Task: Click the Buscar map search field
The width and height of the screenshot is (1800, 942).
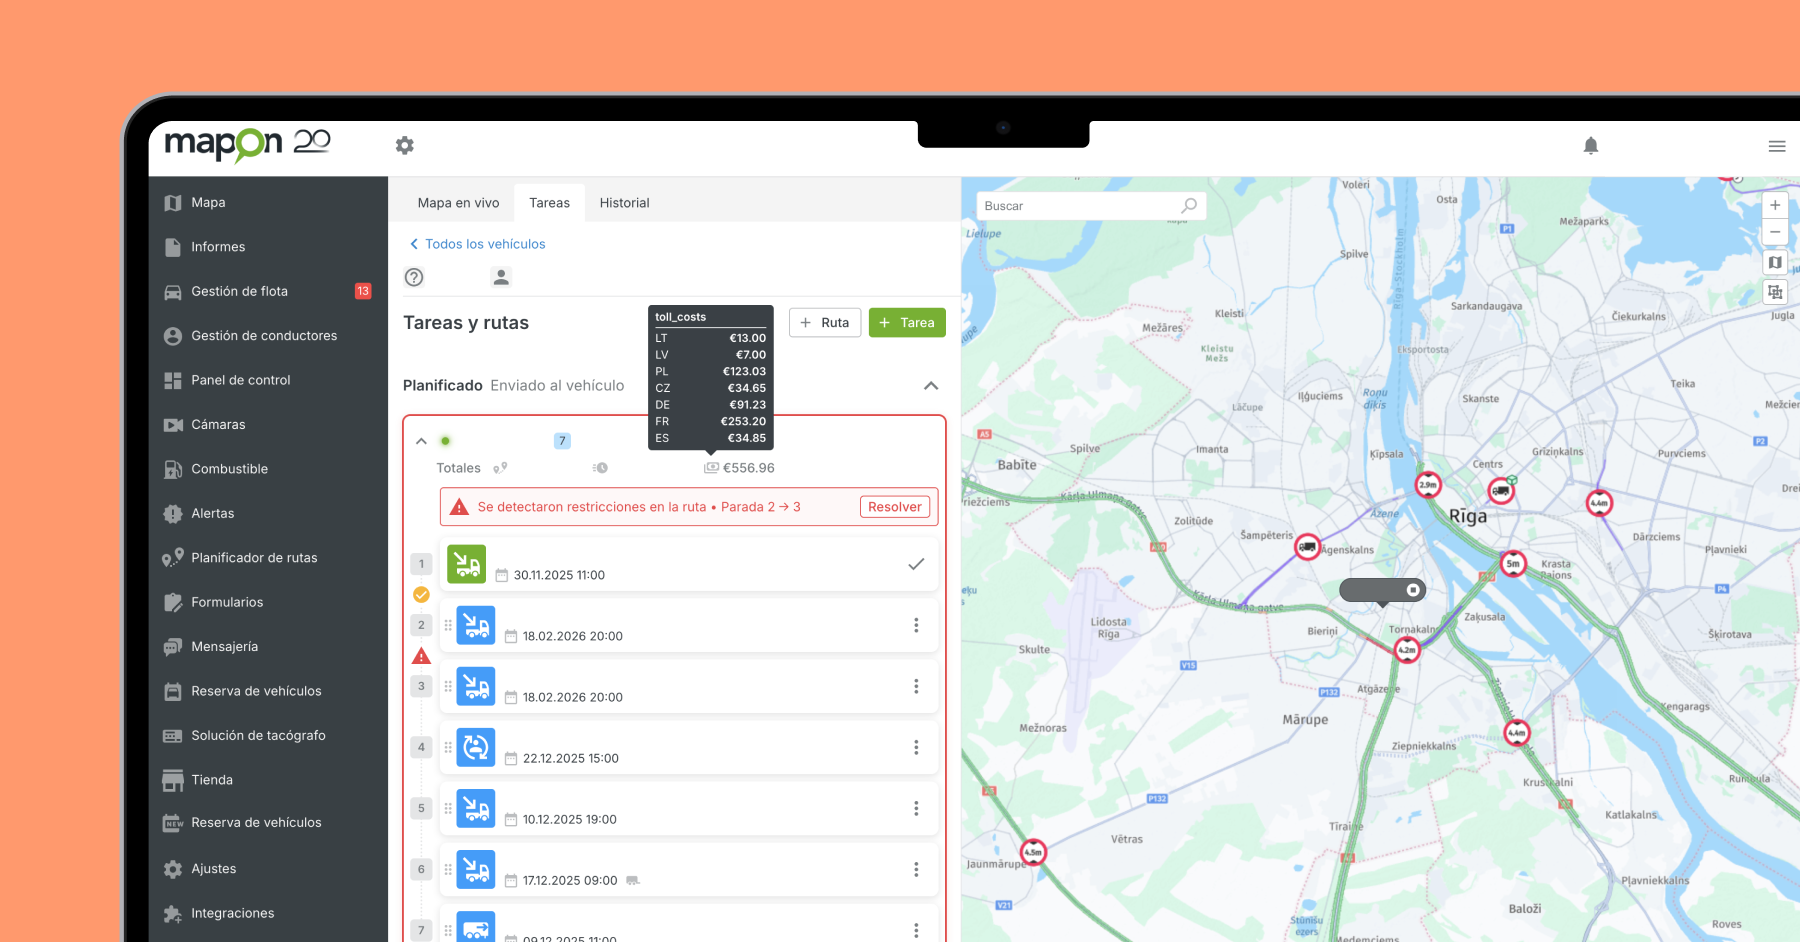Action: pos(1091,206)
